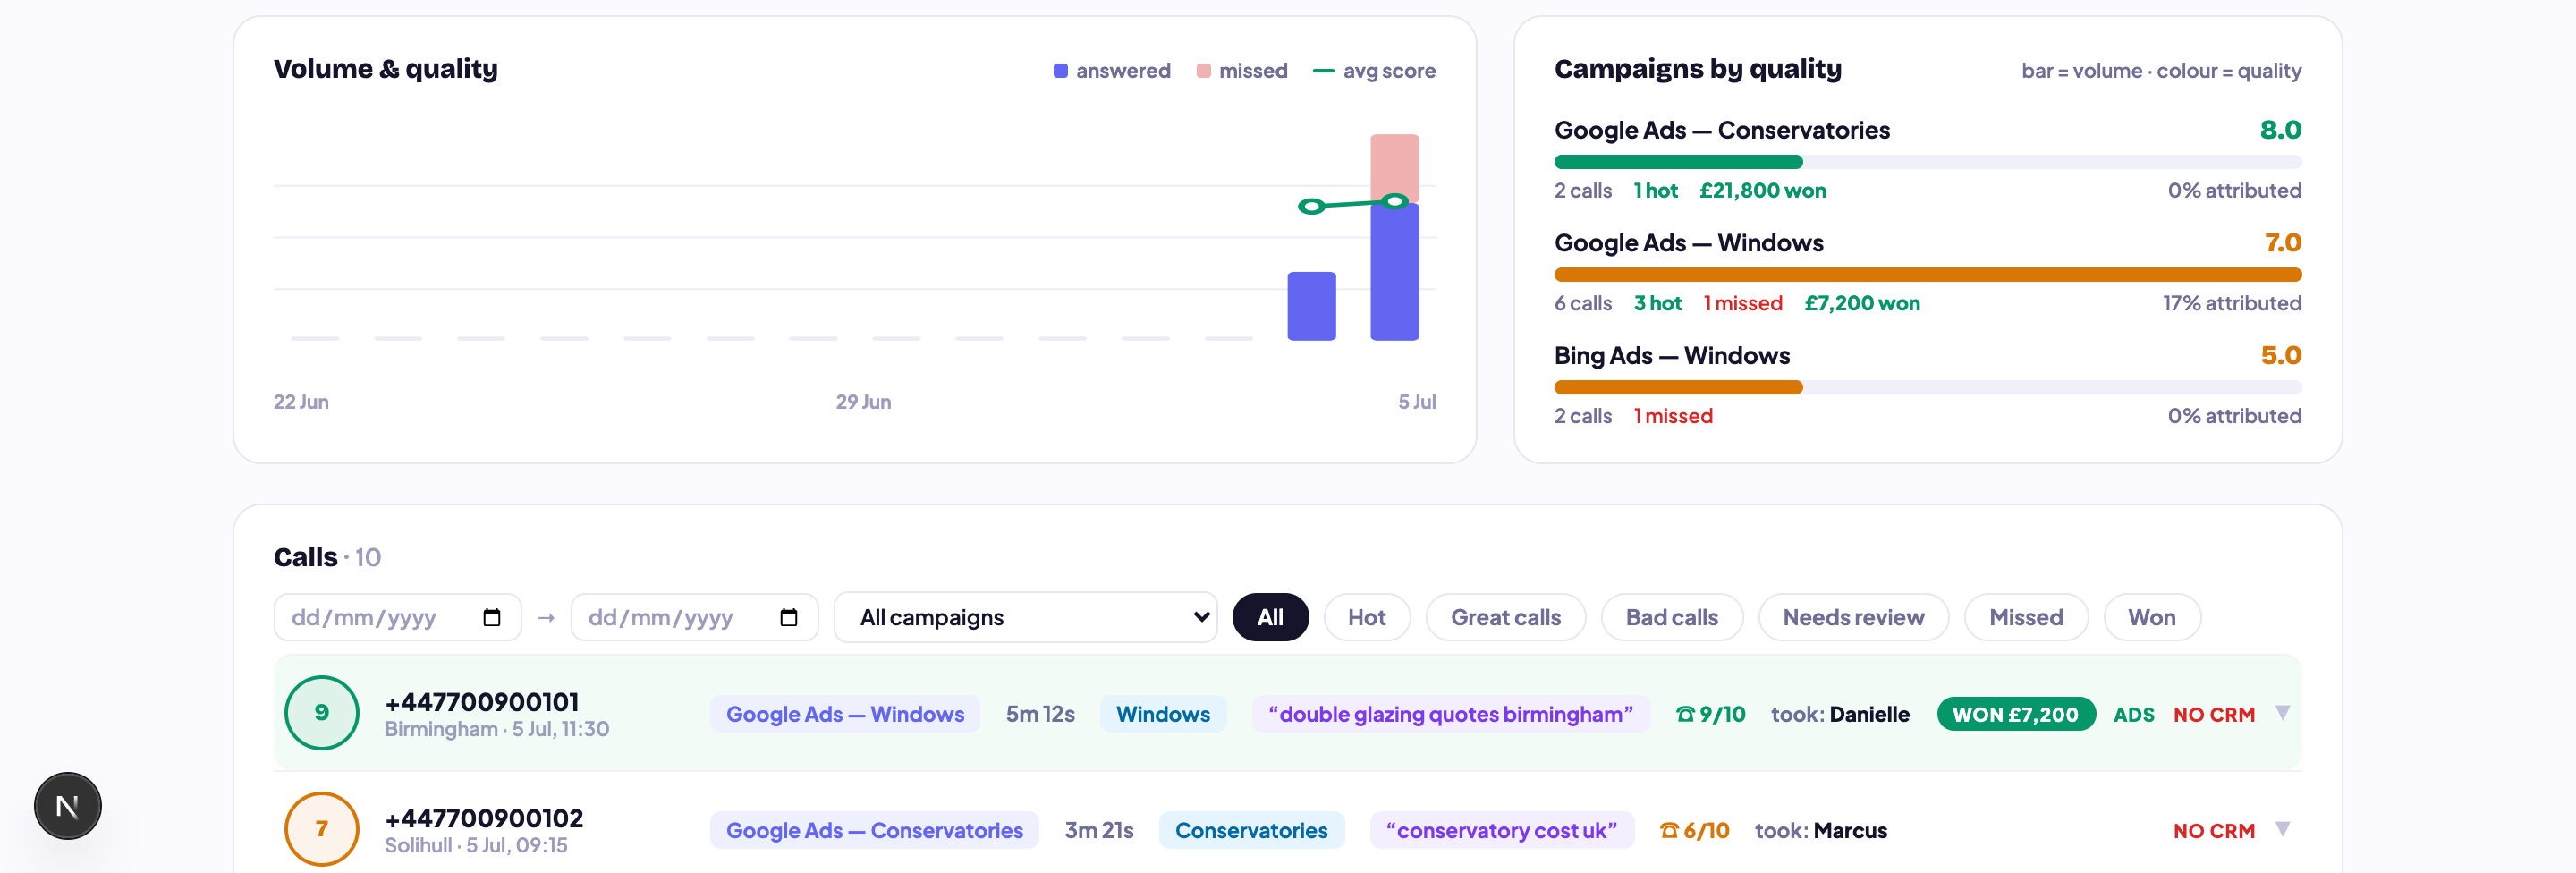Expand the +447700900101 call row arrow
This screenshot has height=873, width=2576.
tap(2282, 713)
